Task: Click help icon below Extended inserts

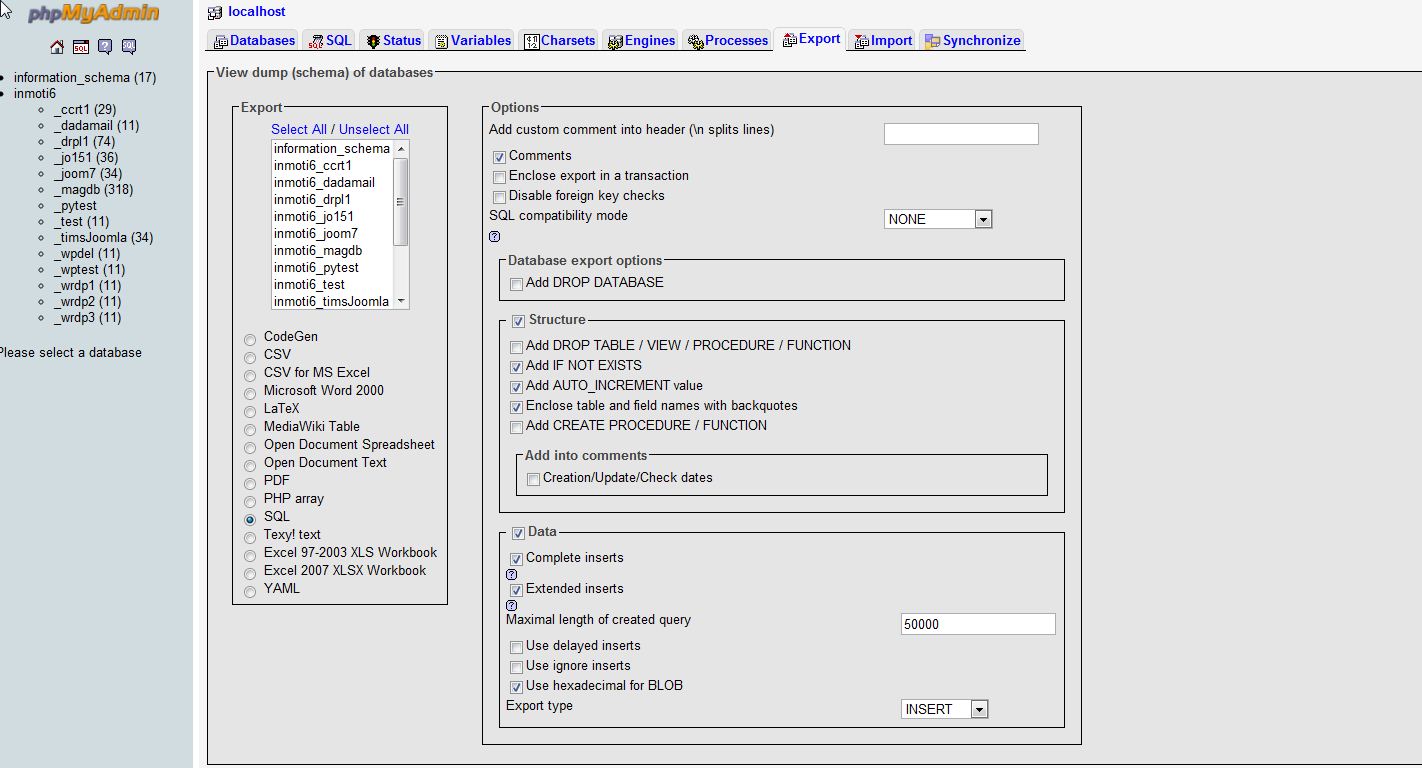Action: click(x=512, y=605)
